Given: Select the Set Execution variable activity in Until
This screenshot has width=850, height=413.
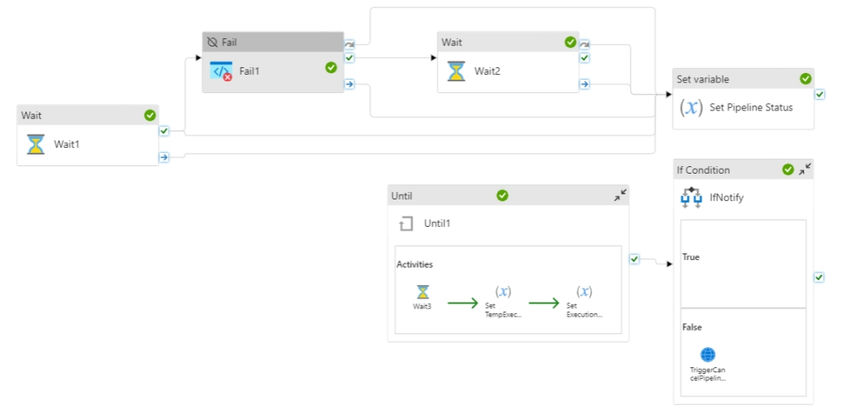Looking at the screenshot, I should point(584,301).
